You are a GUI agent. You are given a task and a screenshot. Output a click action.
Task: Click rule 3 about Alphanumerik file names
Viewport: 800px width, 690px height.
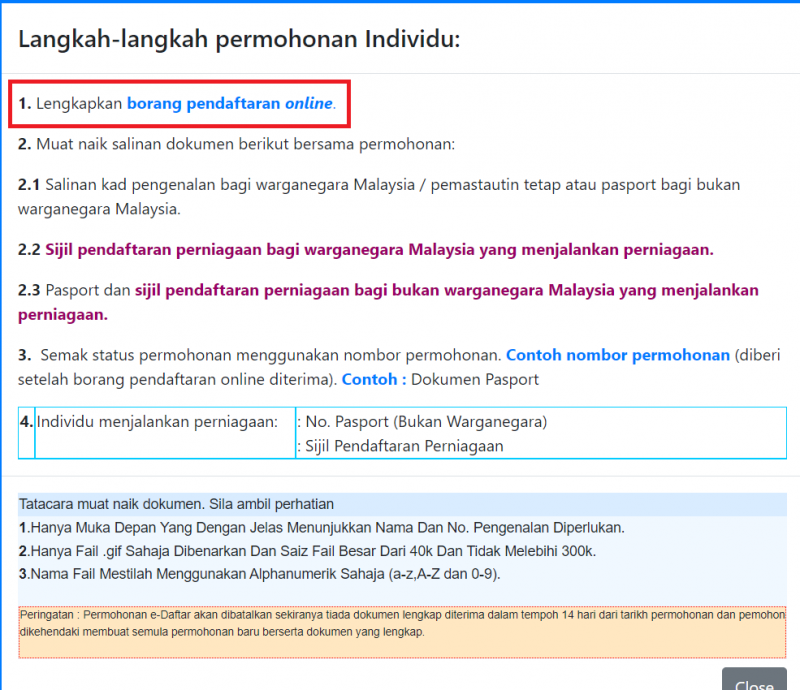[x=259, y=574]
